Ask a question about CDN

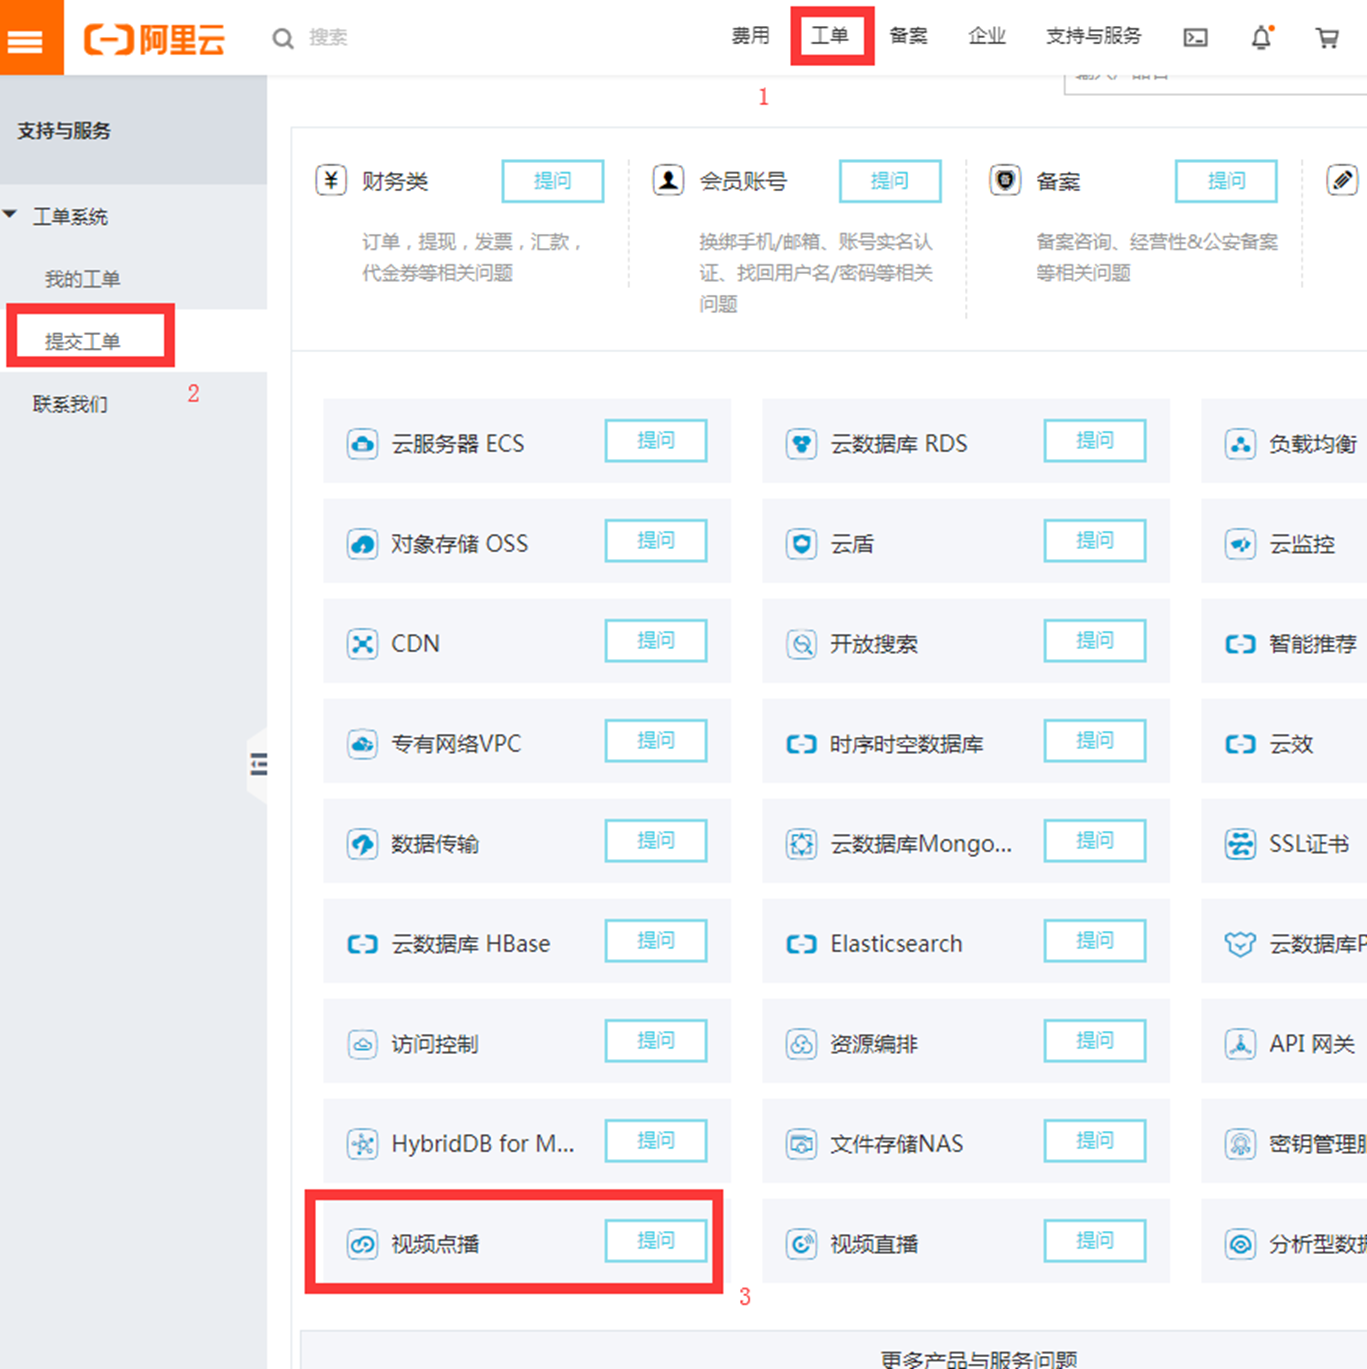click(x=656, y=641)
